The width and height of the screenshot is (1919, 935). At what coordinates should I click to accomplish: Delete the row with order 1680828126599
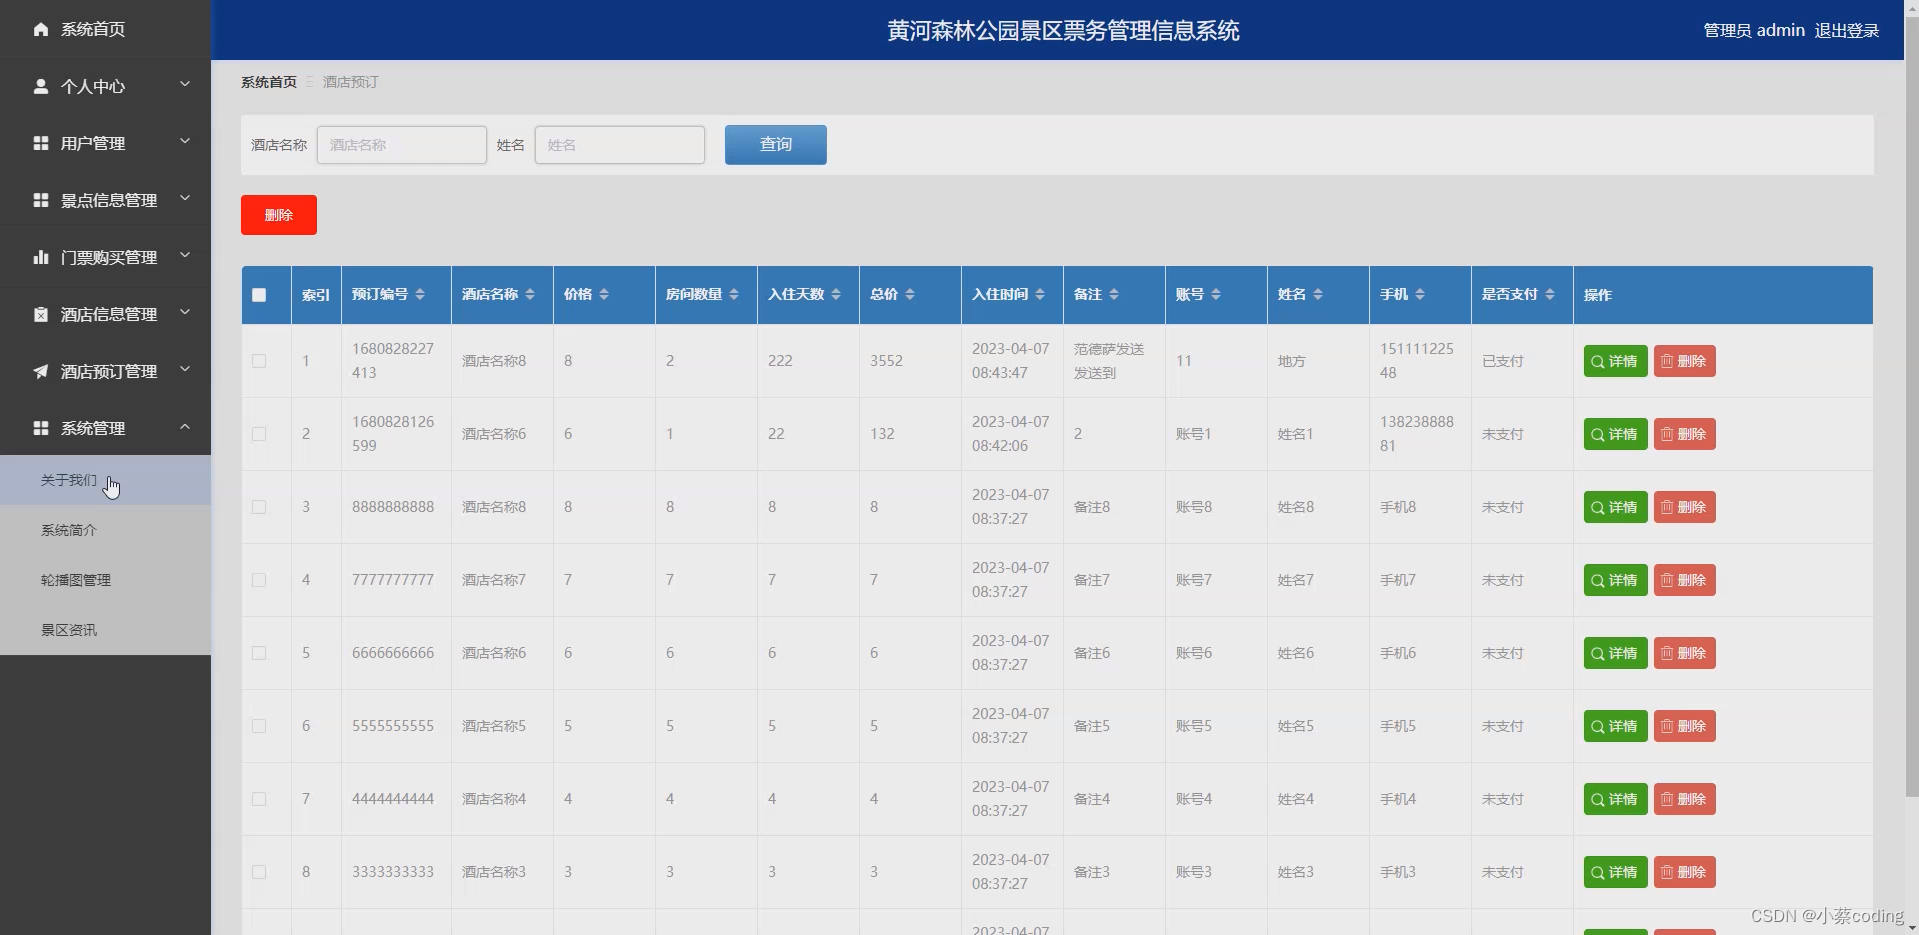coord(1685,434)
